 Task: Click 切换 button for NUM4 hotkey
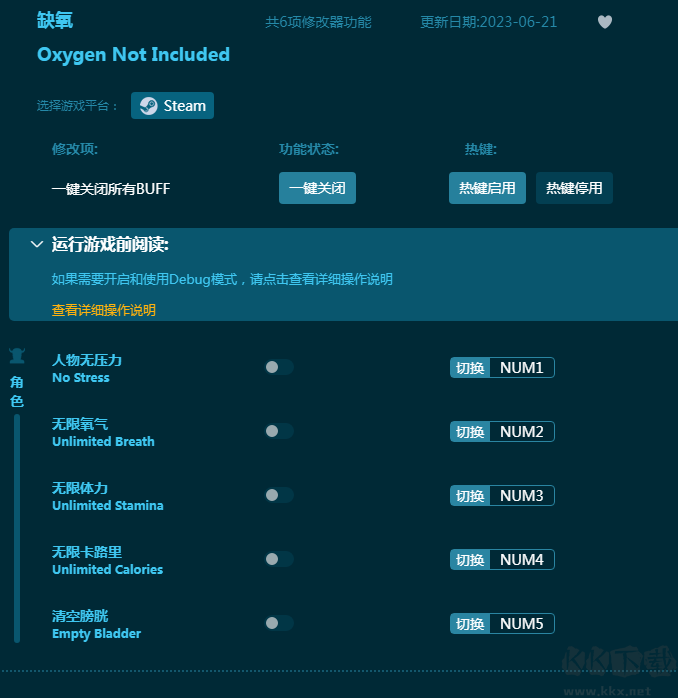(470, 560)
